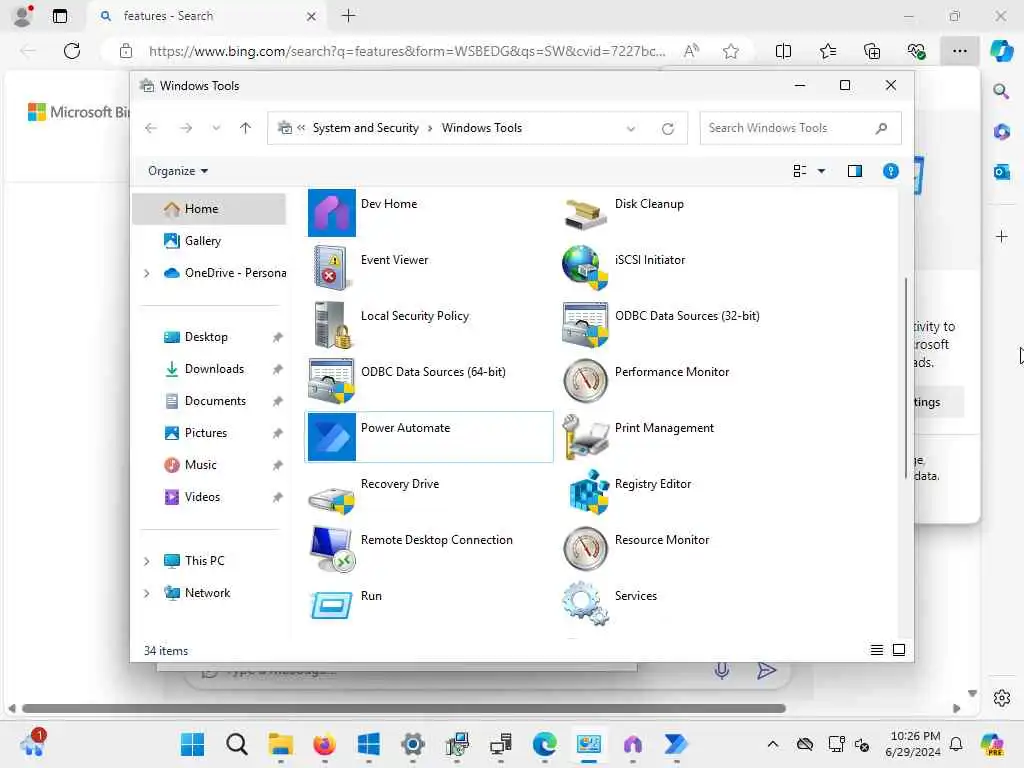Open recent locations dropdown arrow
Image resolution: width=1024 pixels, height=768 pixels.
[216, 128]
